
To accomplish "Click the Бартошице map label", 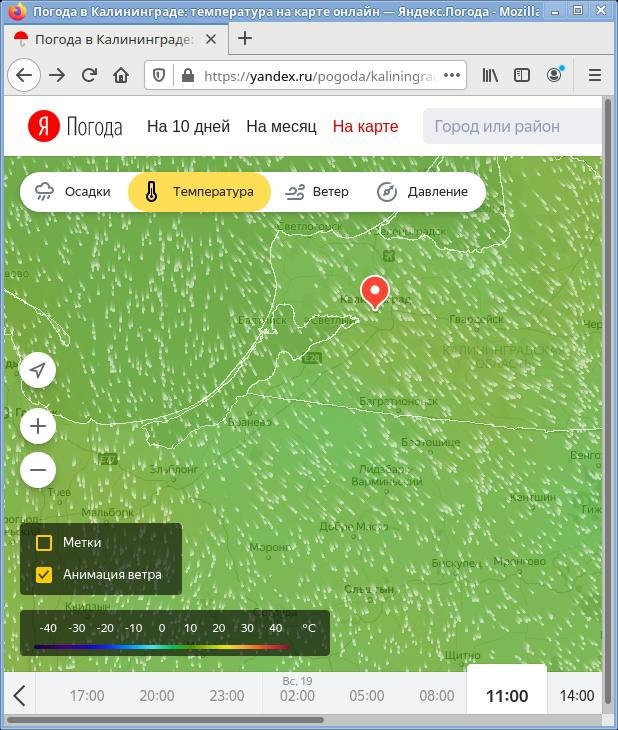I will click(x=430, y=442).
